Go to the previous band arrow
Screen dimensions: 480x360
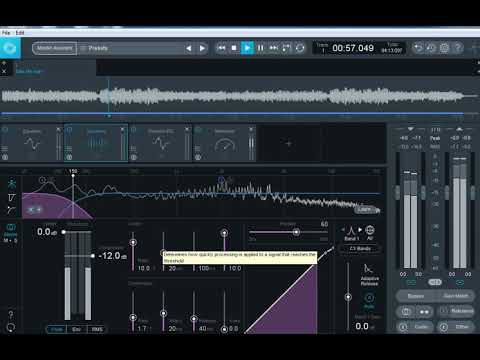click(343, 230)
